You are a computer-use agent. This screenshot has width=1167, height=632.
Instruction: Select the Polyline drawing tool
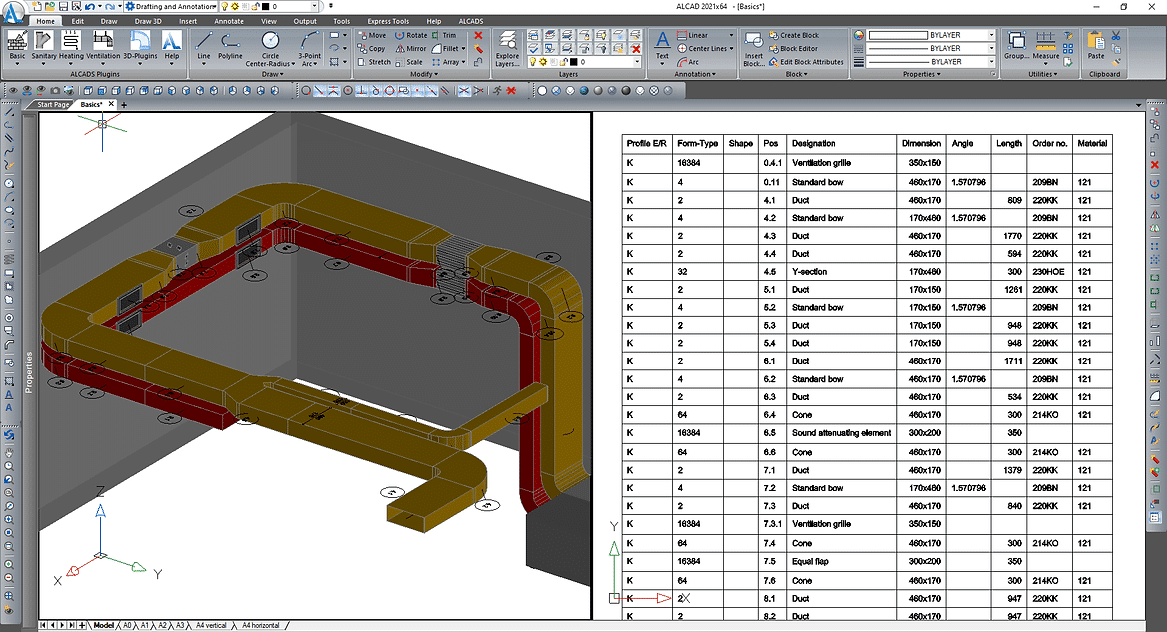[230, 42]
